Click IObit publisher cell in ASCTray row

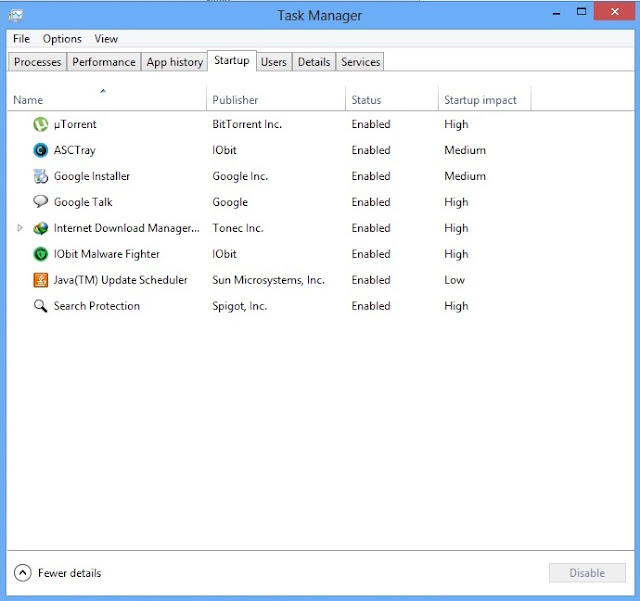(x=224, y=150)
